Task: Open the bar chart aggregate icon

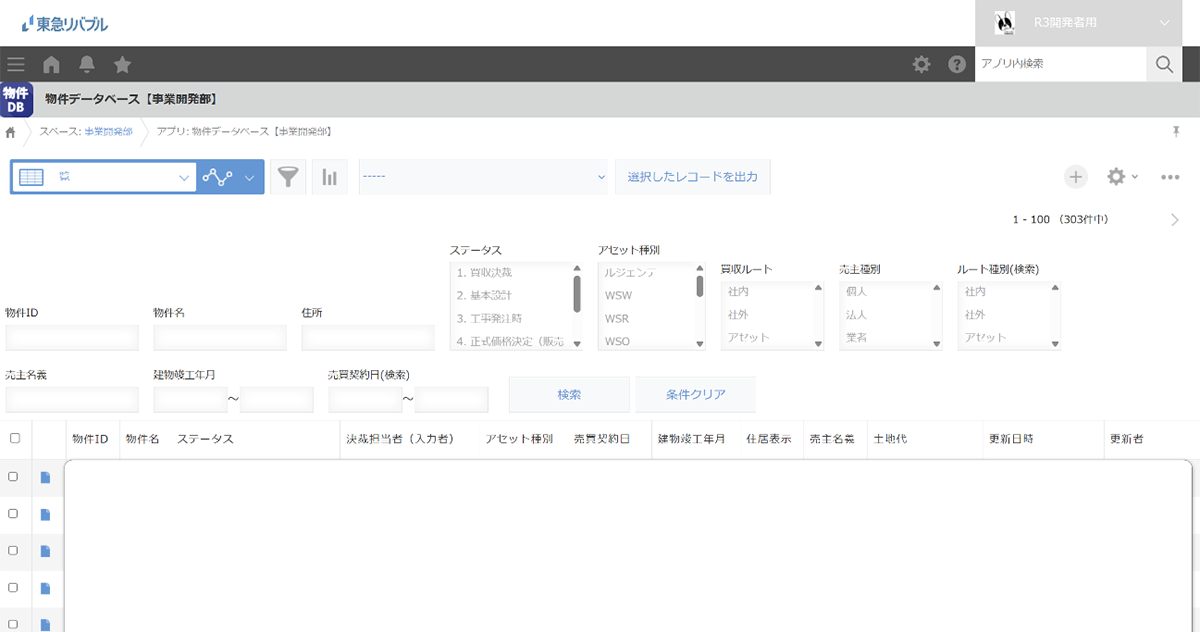Action: [329, 177]
